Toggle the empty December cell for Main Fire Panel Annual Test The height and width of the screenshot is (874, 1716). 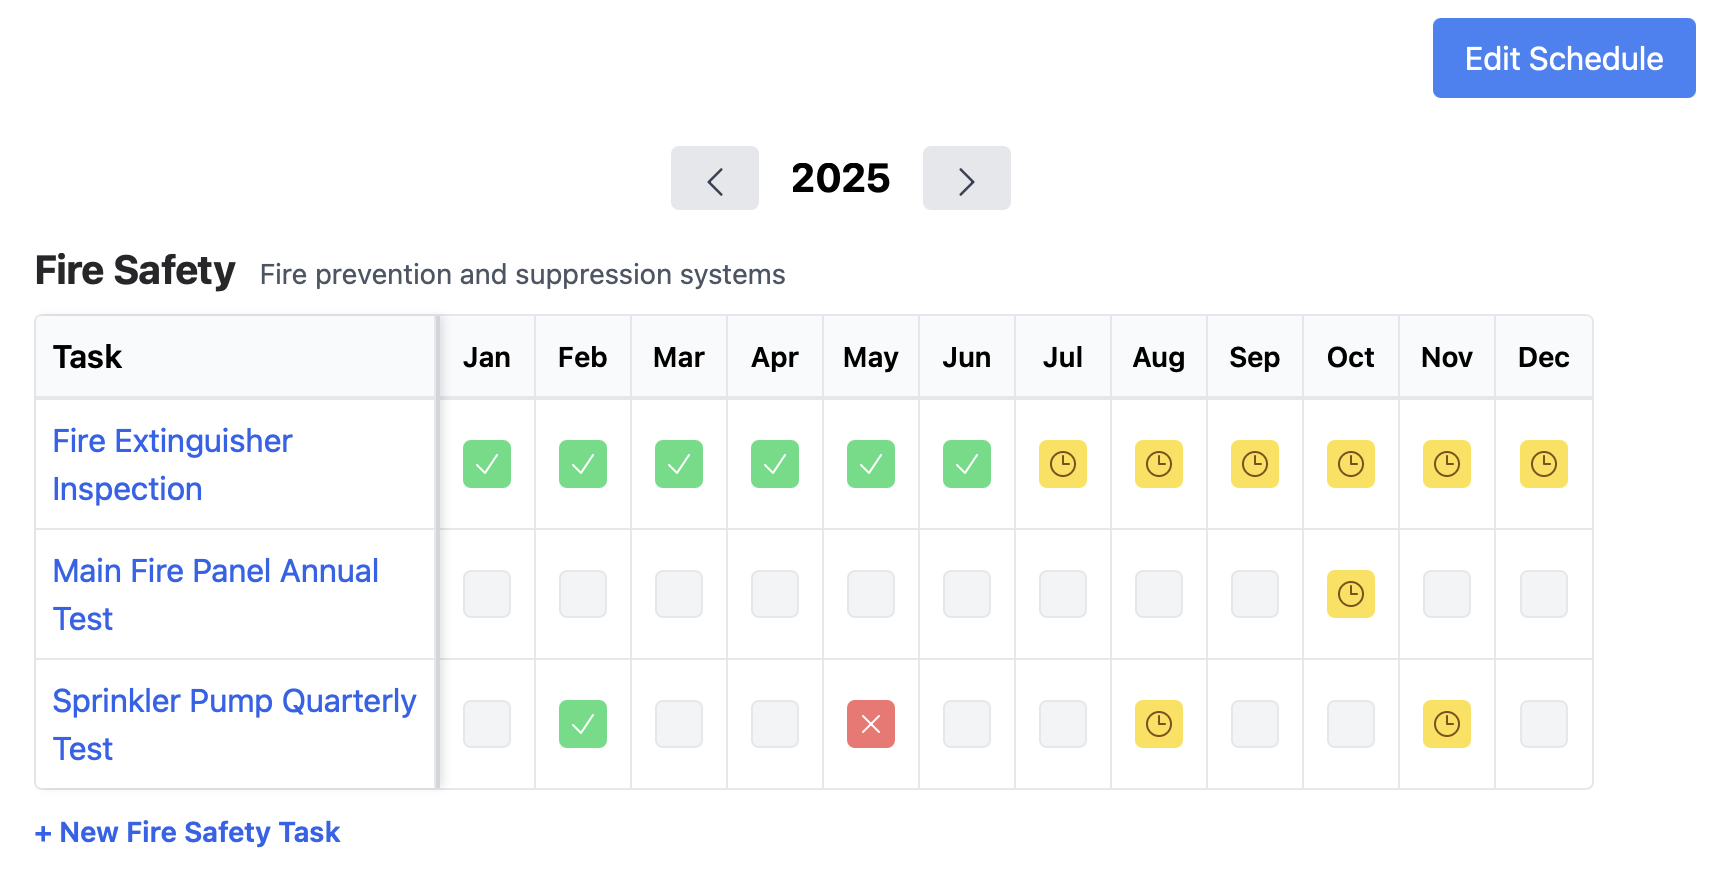(x=1543, y=594)
